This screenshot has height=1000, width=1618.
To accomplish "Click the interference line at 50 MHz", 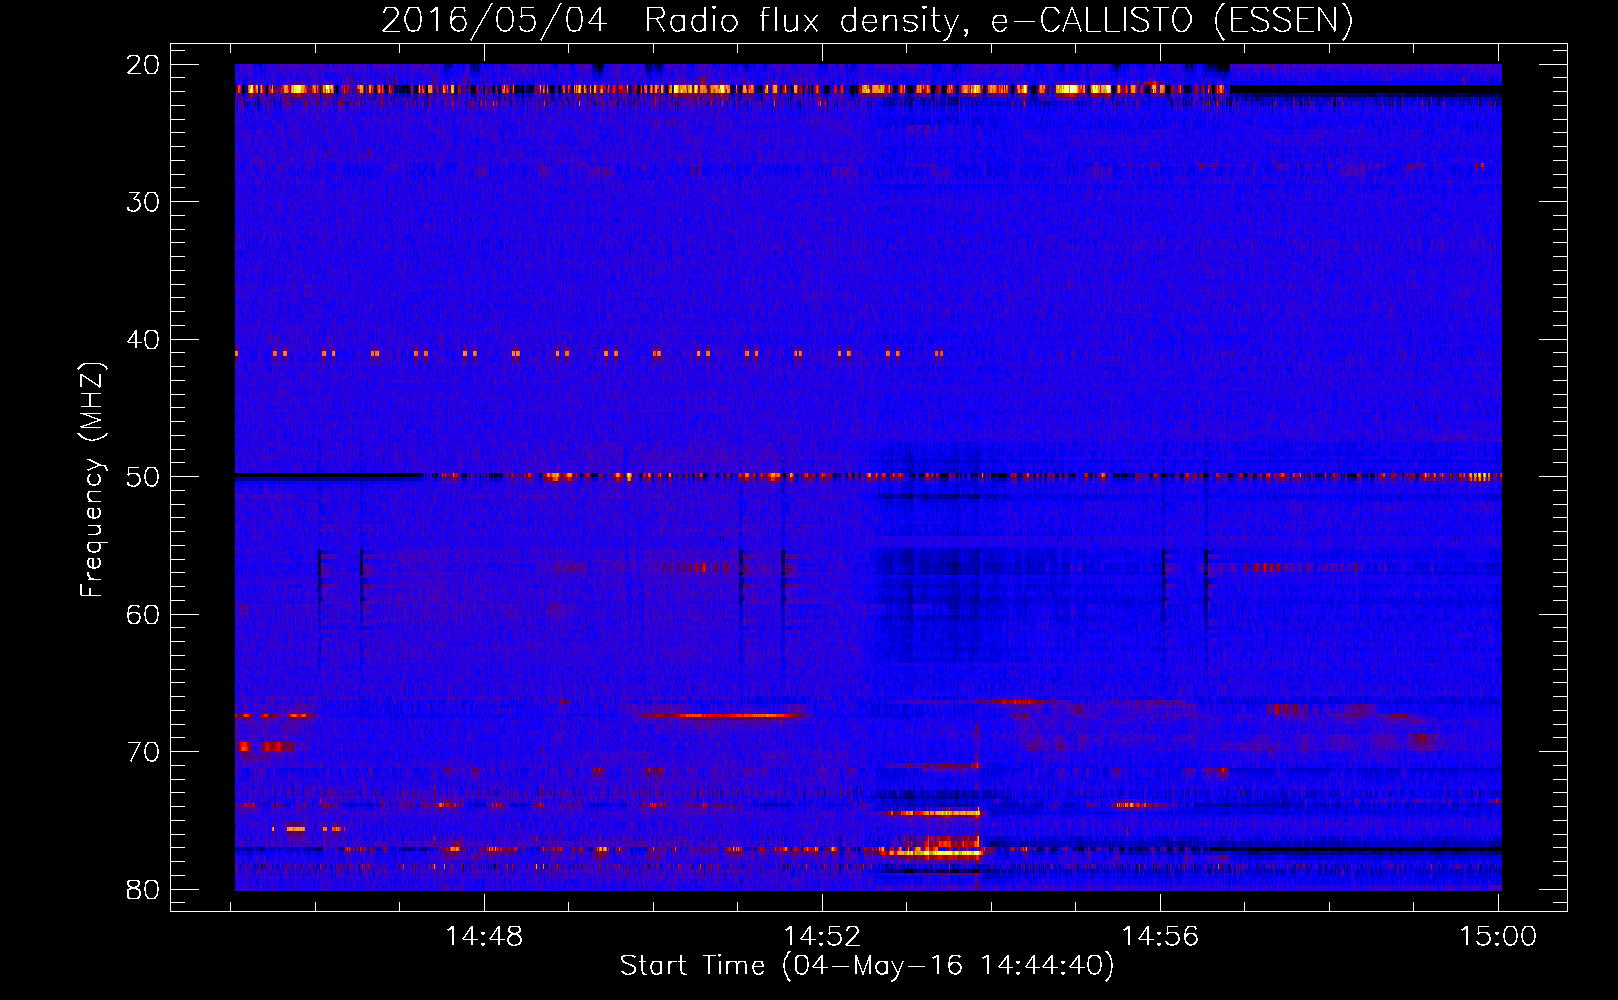I will tap(868, 476).
